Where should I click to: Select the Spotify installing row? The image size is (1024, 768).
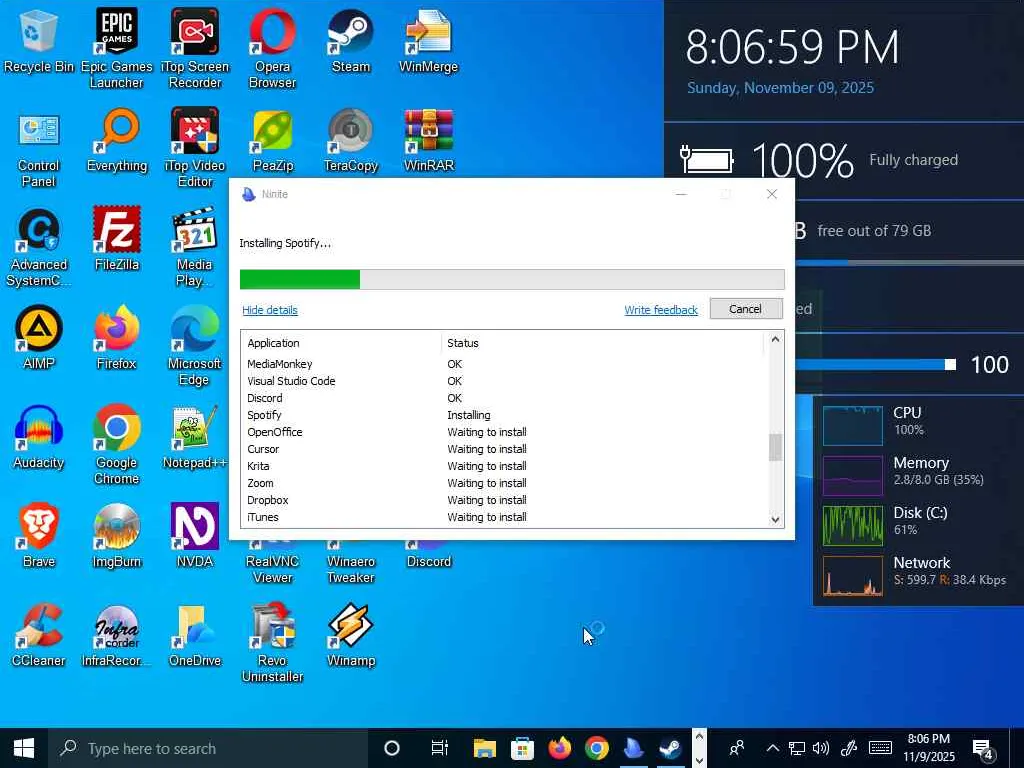(504, 415)
